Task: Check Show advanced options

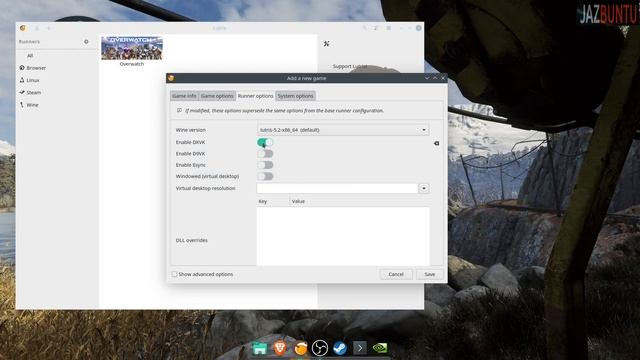Action: [x=174, y=274]
